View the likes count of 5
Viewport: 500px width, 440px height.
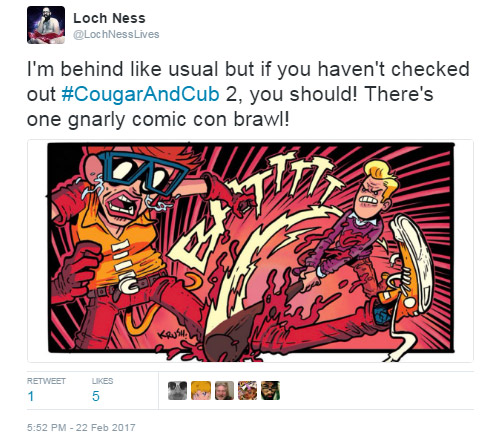(96, 396)
